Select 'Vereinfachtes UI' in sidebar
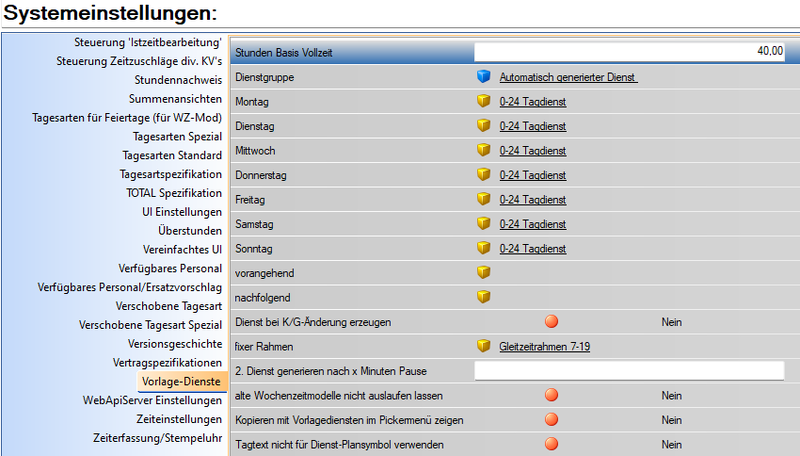This screenshot has width=800, height=456. [182, 250]
